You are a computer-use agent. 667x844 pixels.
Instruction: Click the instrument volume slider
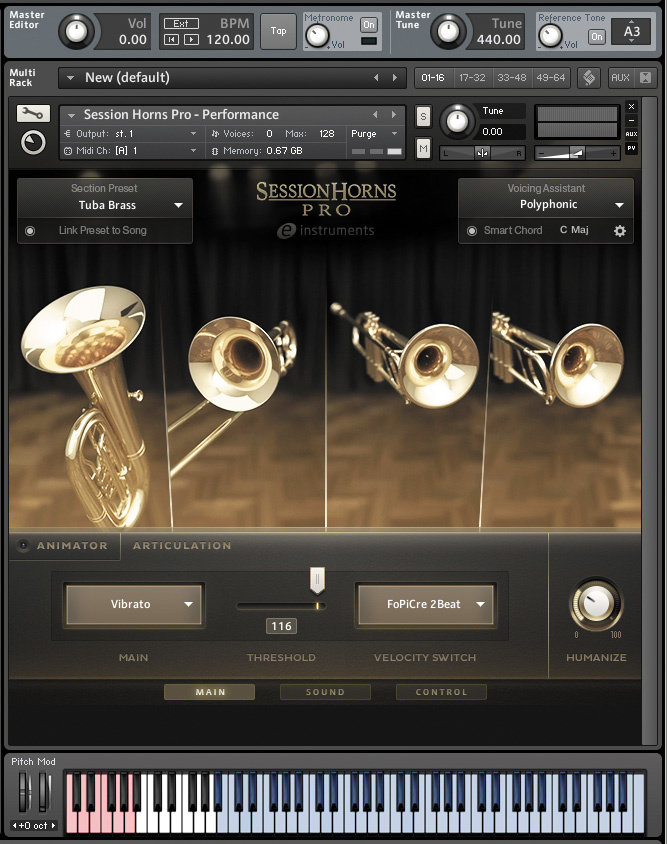pos(576,153)
